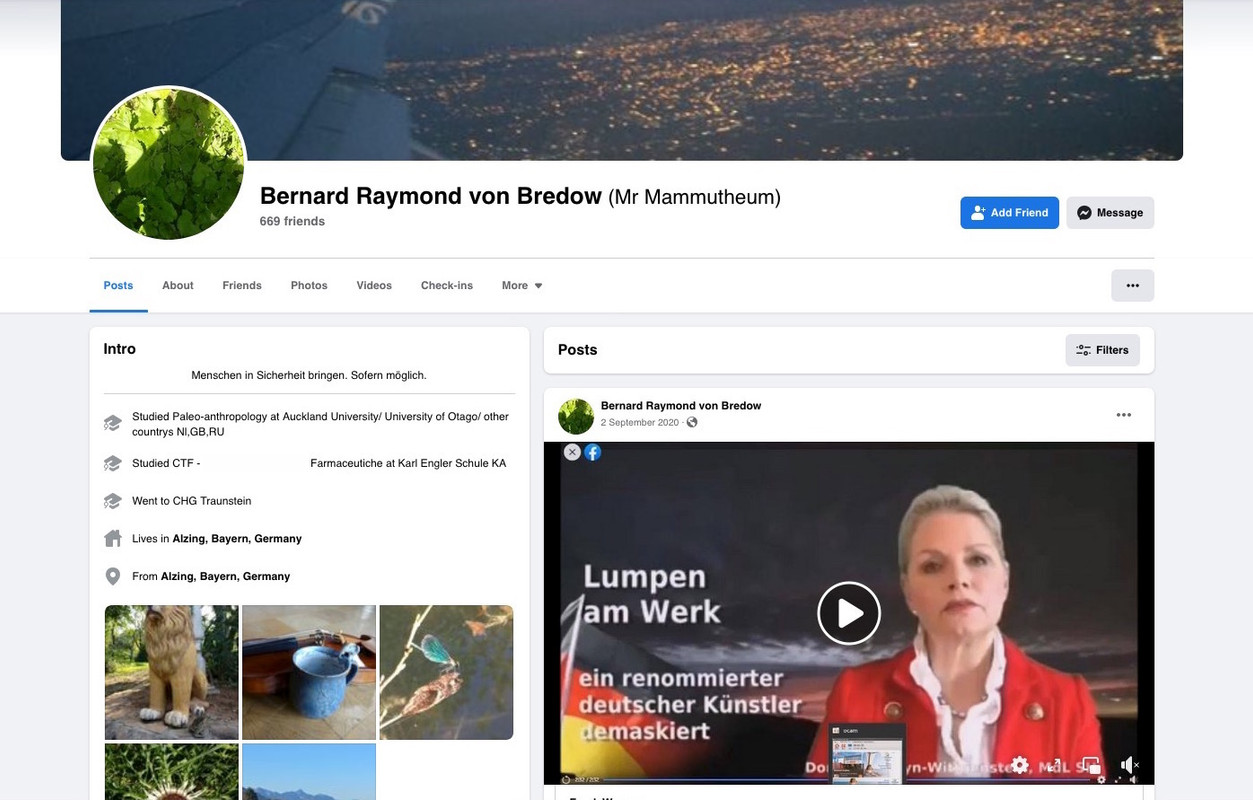
Task: Click 'Farmaceutiche at Karl Engler Schule KA'
Action: coord(408,463)
